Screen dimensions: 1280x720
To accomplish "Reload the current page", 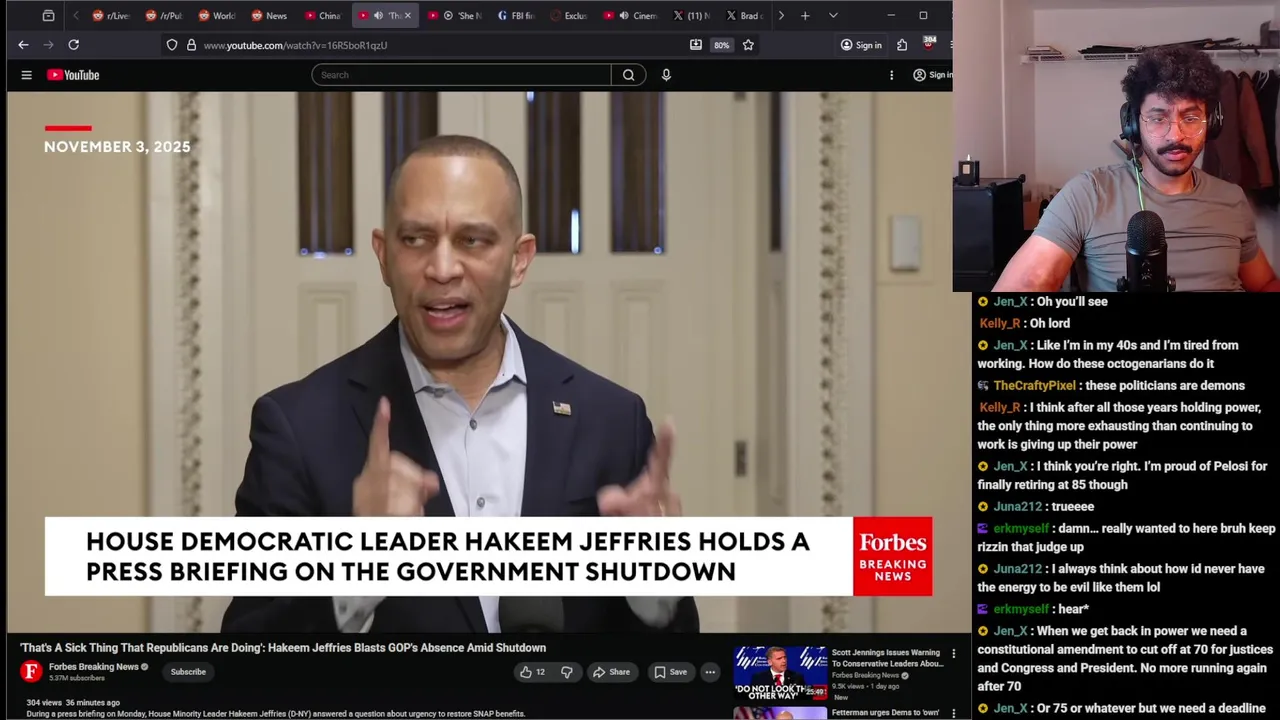I will [x=73, y=45].
